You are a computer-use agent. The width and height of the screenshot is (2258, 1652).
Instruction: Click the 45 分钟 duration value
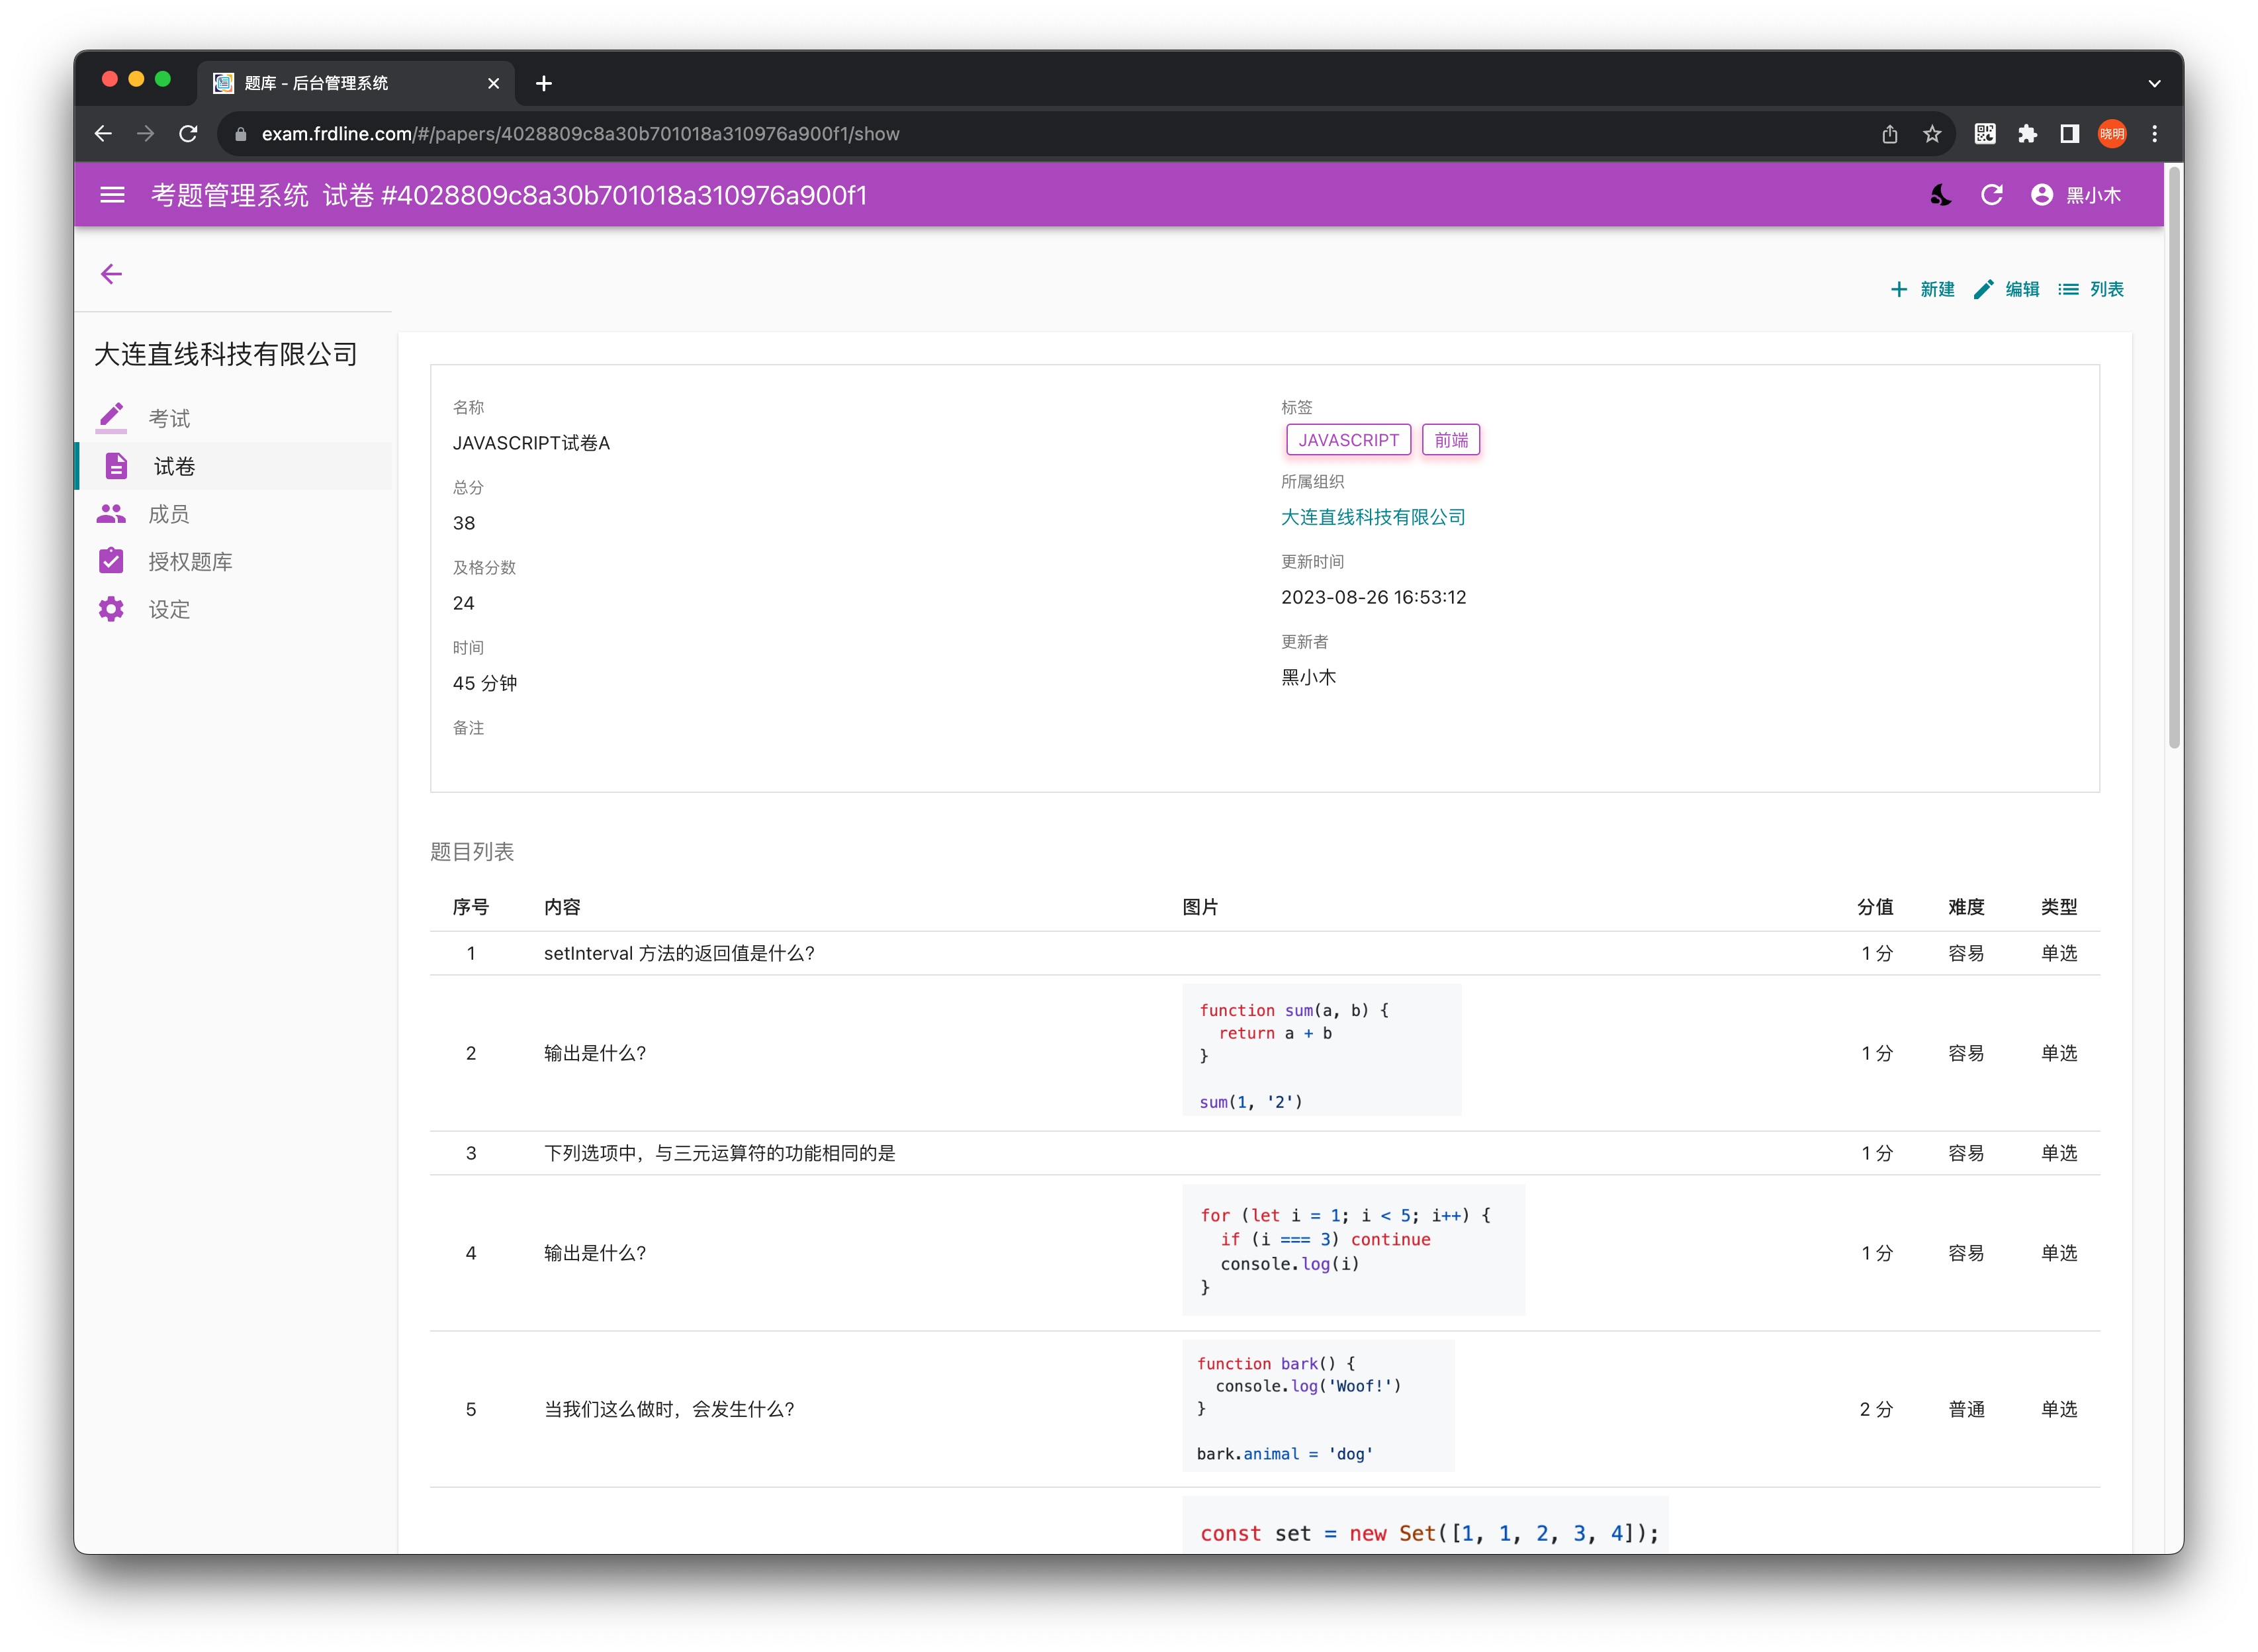(485, 683)
